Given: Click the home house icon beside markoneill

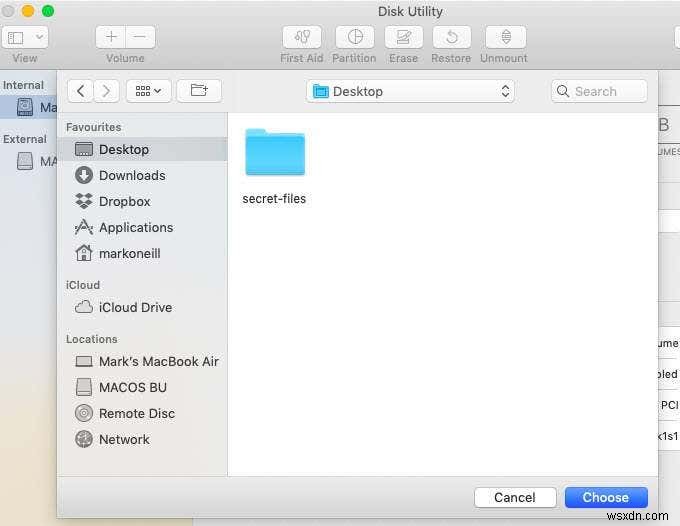Looking at the screenshot, I should pos(84,253).
